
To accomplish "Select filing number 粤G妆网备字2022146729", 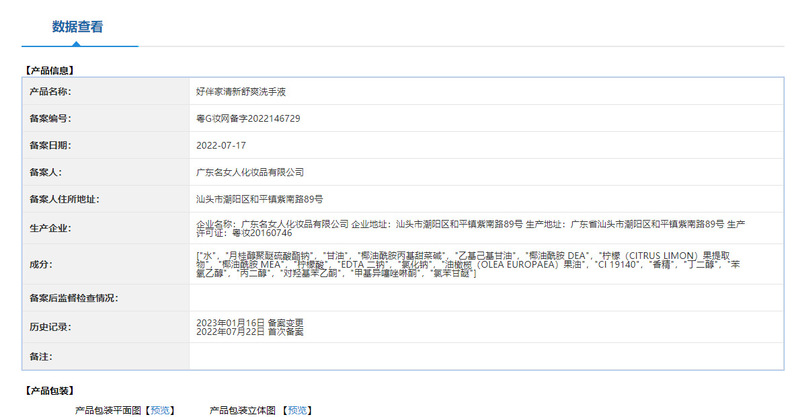I will coord(248,118).
